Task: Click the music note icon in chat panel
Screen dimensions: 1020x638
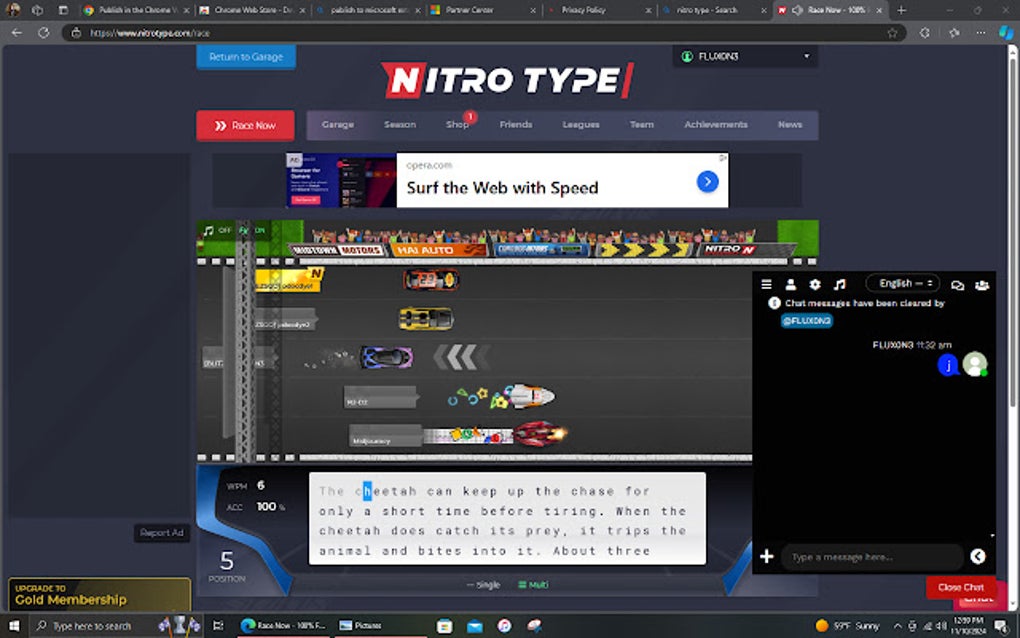Action: coord(841,284)
